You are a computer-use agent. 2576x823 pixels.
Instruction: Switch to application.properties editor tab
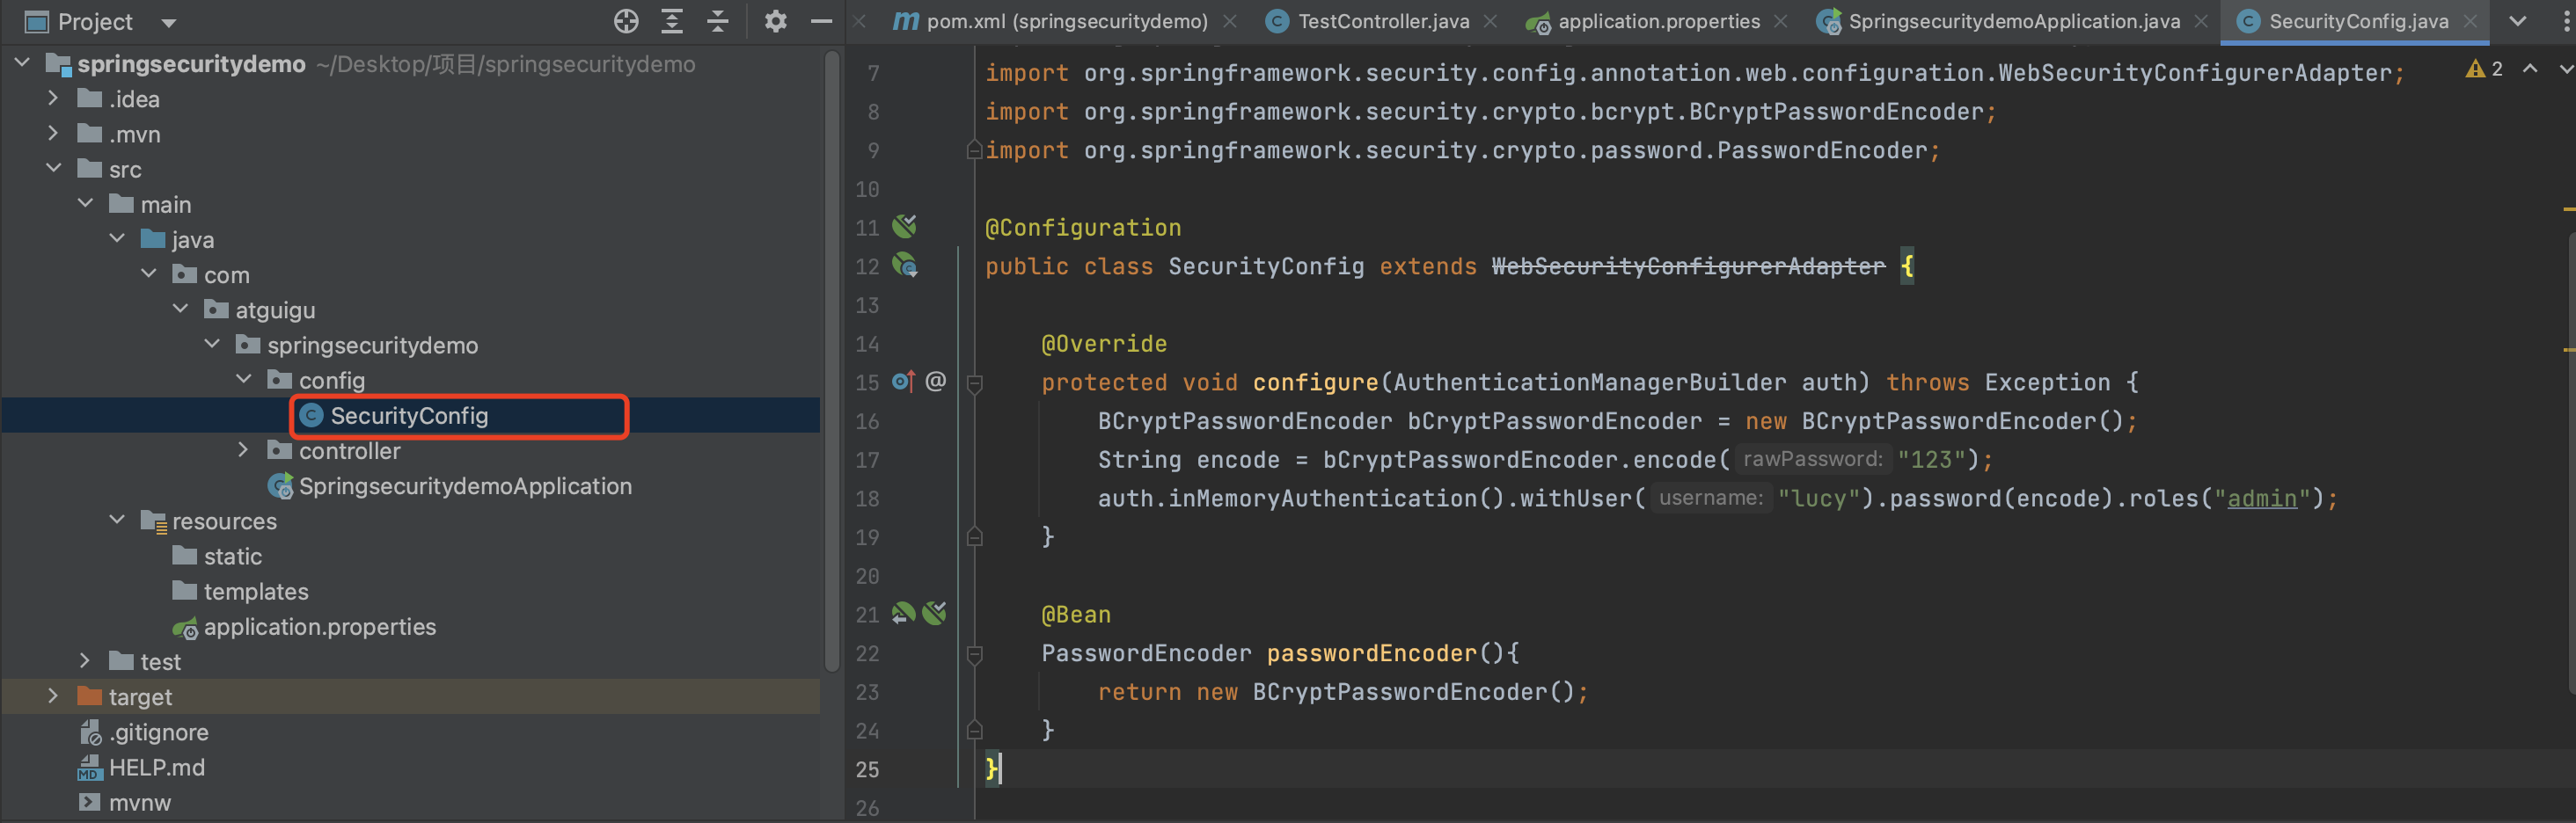[1658, 21]
